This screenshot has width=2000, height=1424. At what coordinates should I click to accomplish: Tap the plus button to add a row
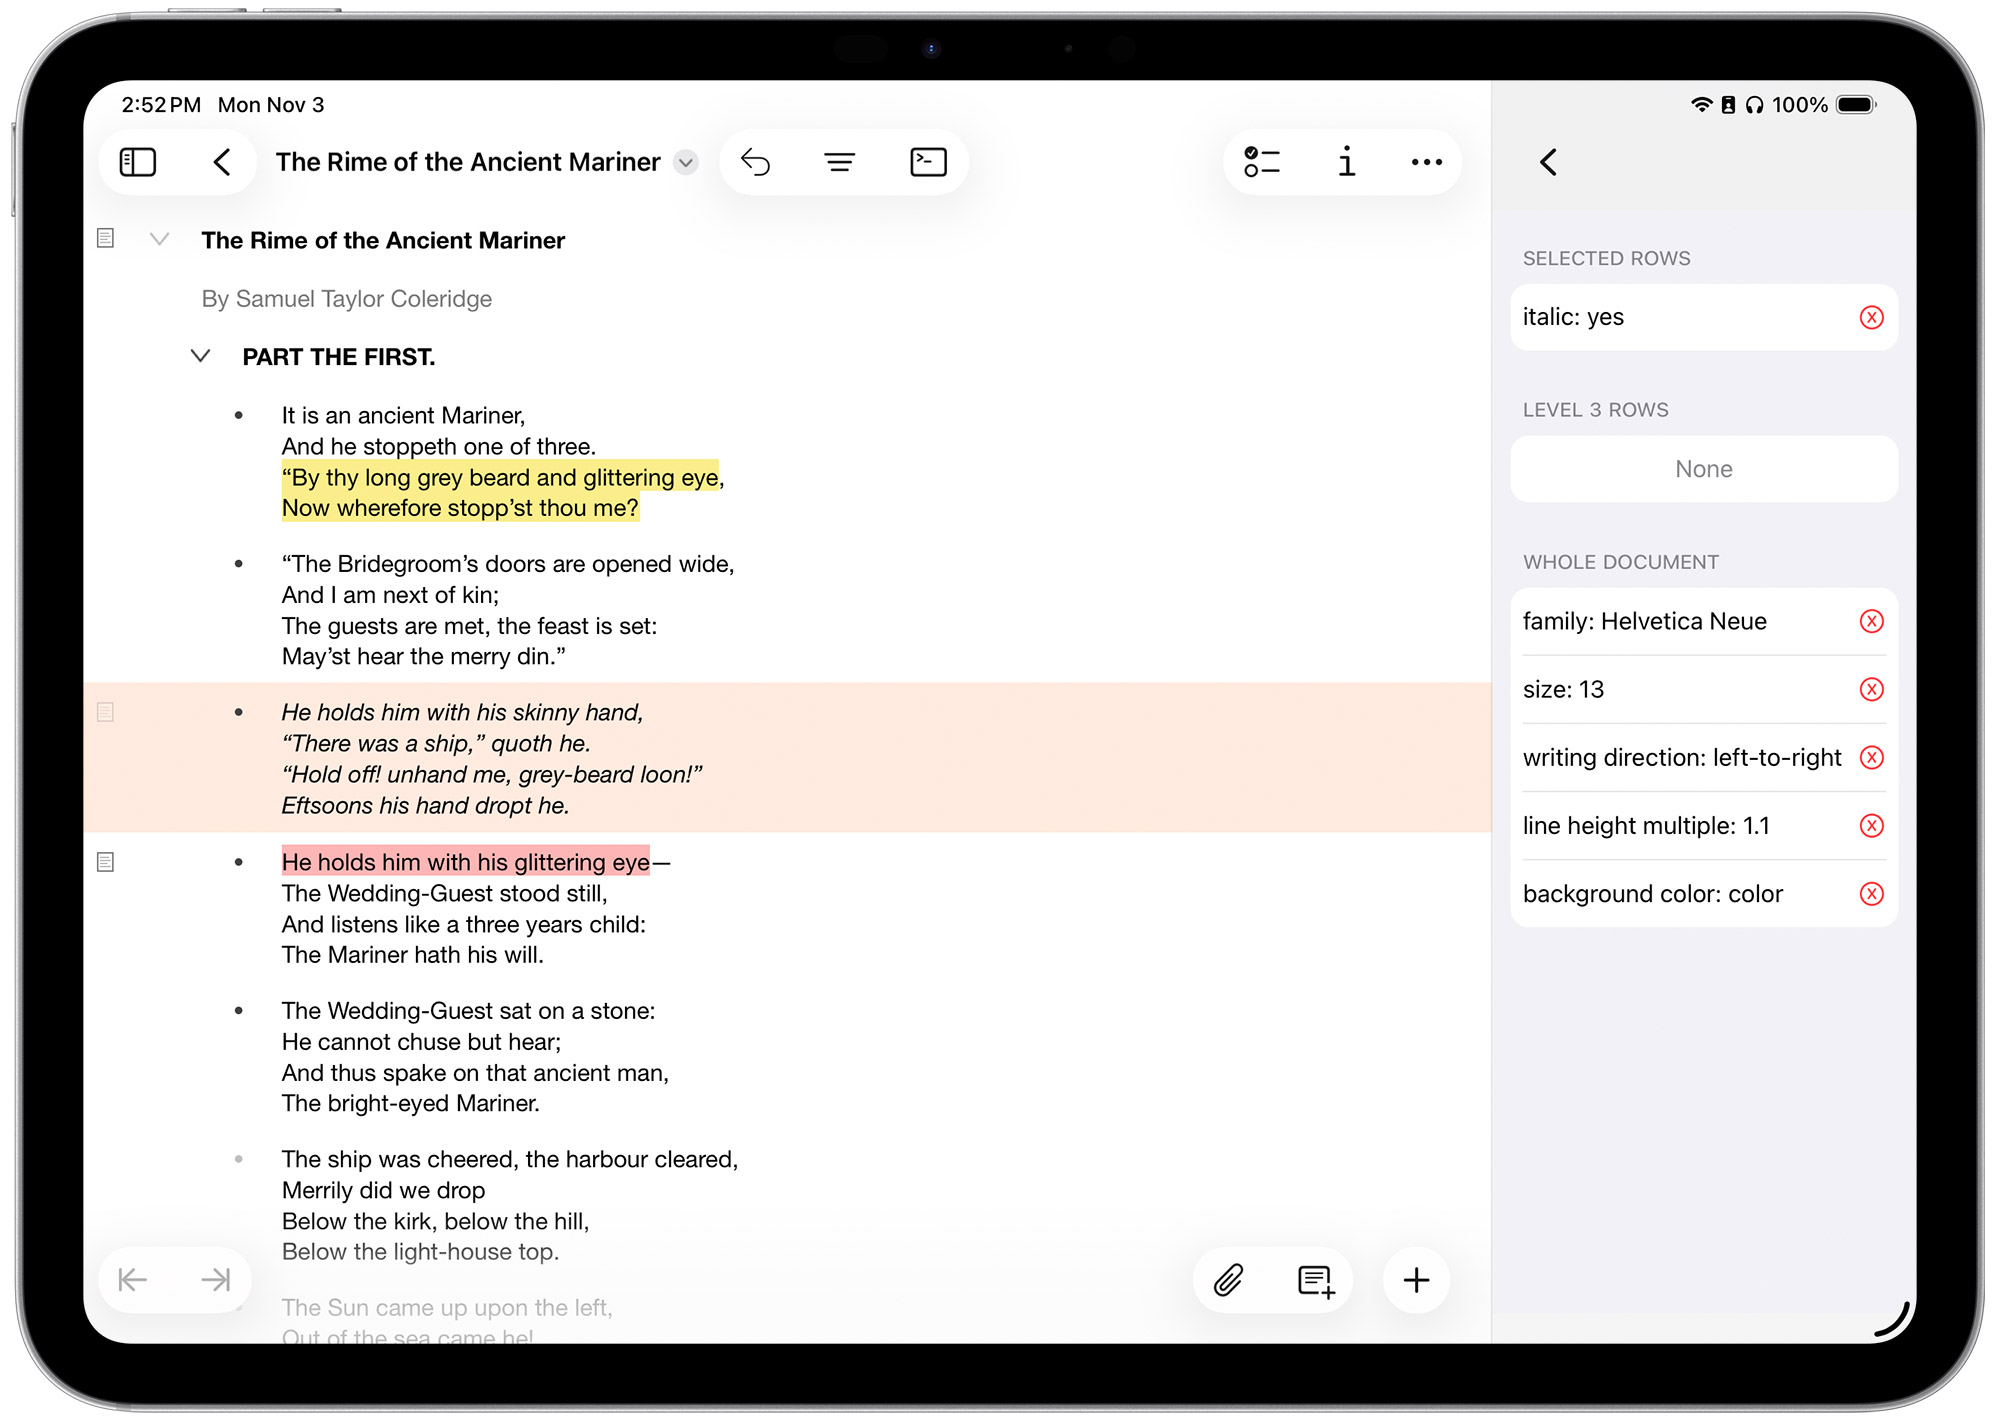1416,1280
